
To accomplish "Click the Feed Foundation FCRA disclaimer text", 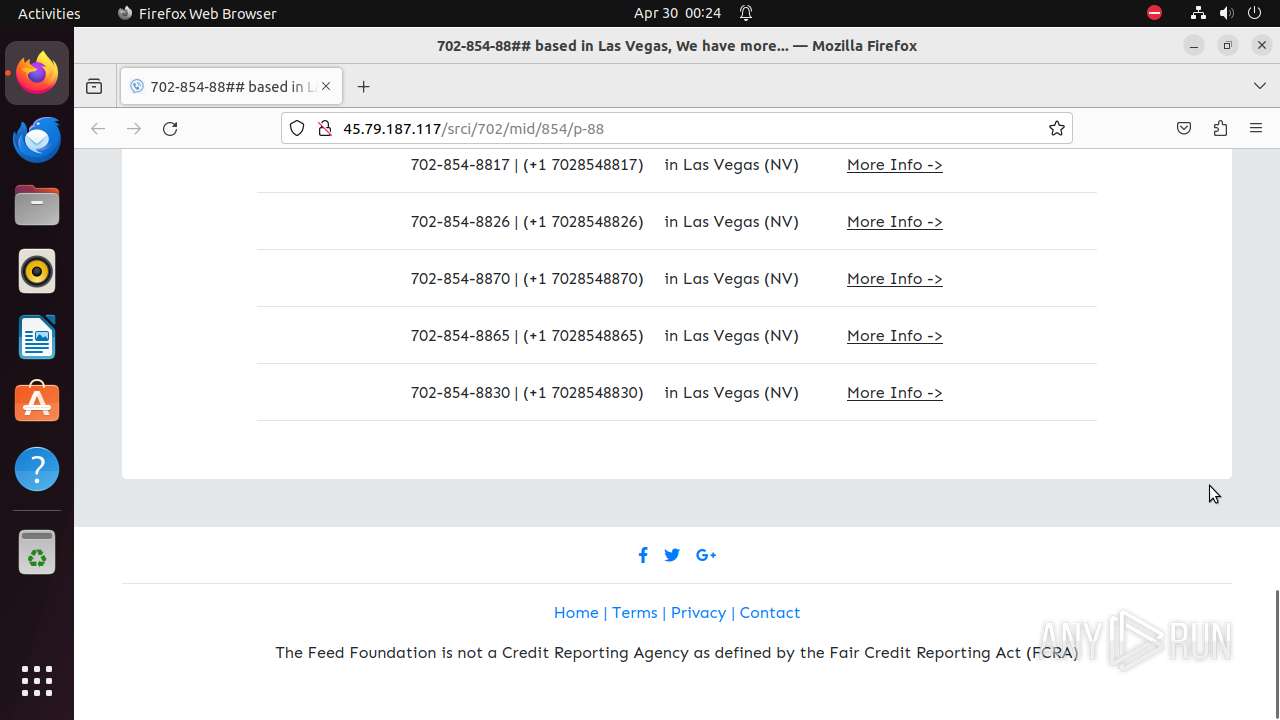I will [x=677, y=652].
